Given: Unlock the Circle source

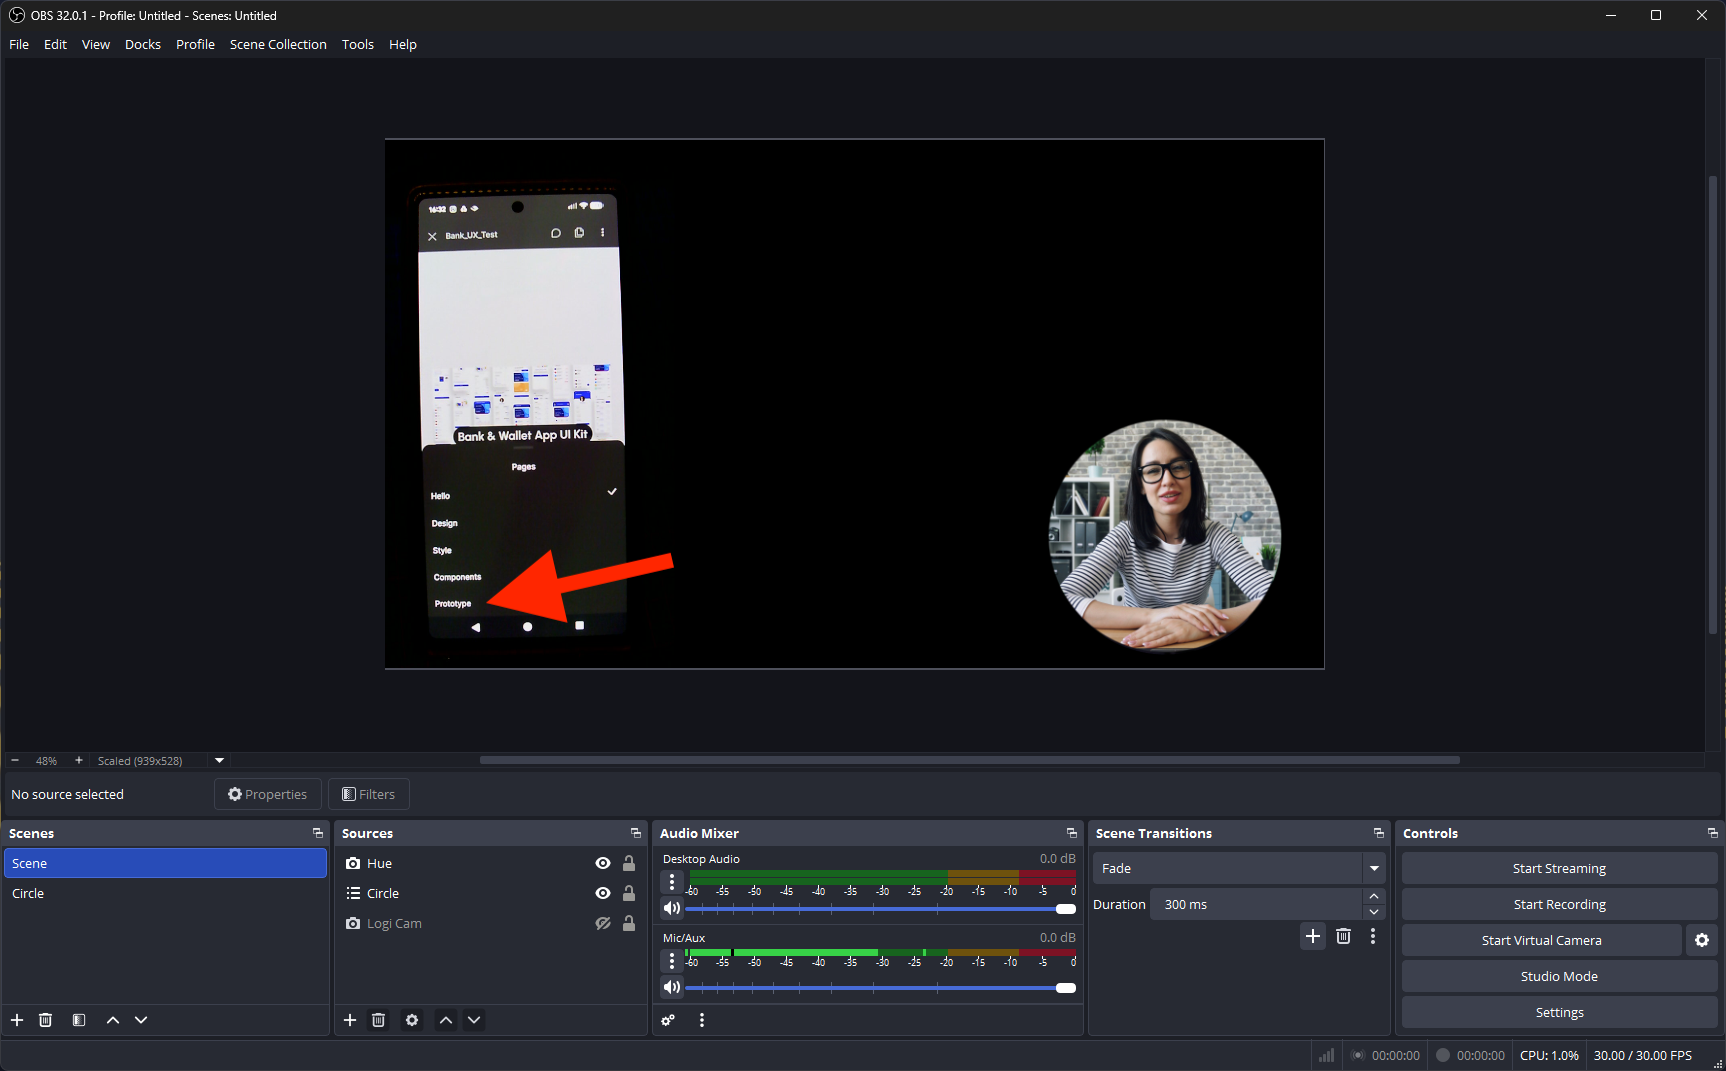Looking at the screenshot, I should pyautogui.click(x=629, y=893).
